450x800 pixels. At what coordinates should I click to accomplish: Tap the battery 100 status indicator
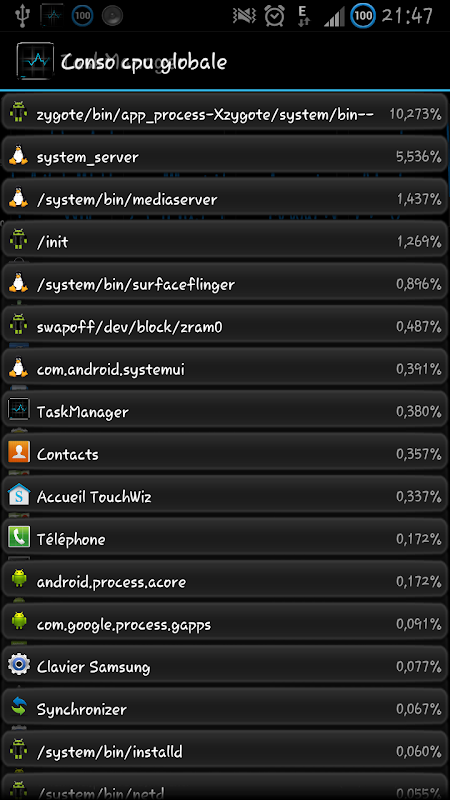tap(363, 16)
